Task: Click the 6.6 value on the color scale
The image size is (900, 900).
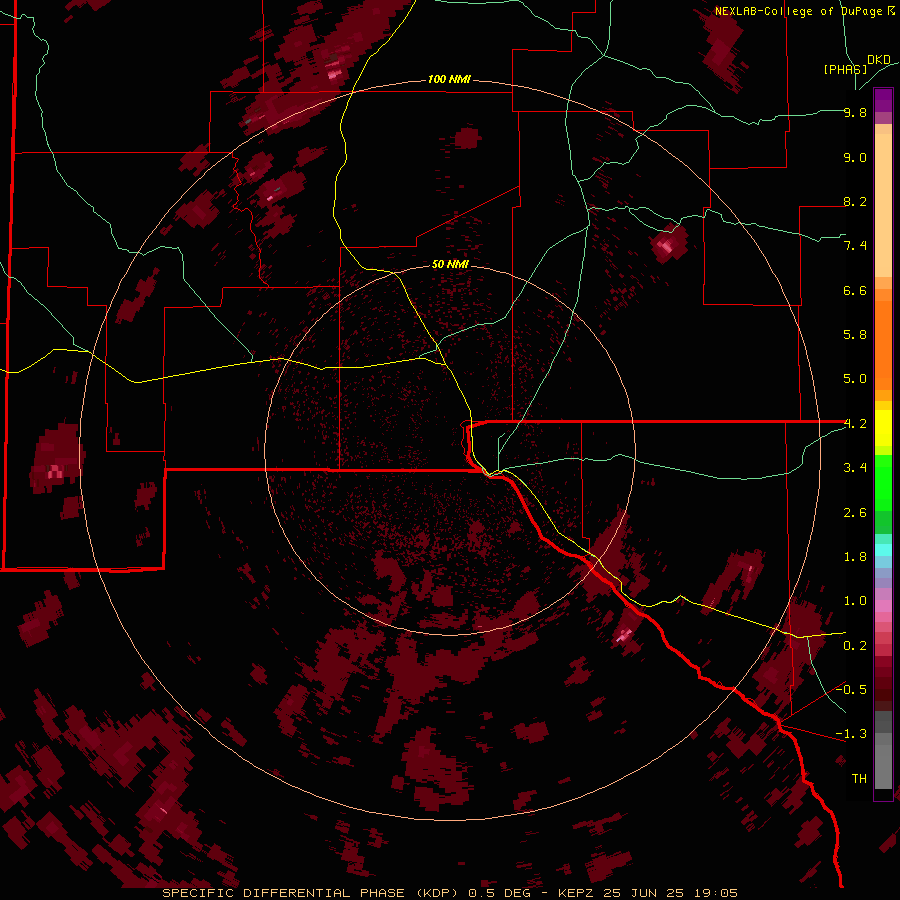Action: click(x=855, y=290)
